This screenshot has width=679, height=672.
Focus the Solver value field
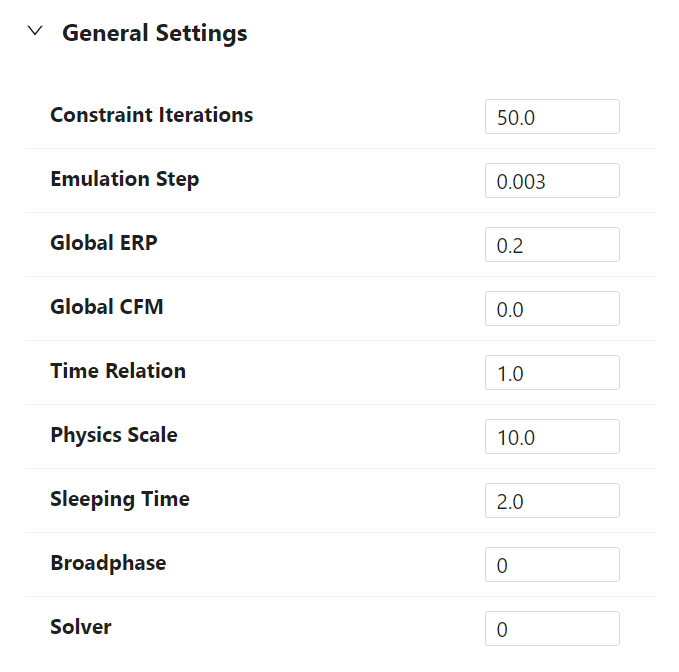point(552,629)
